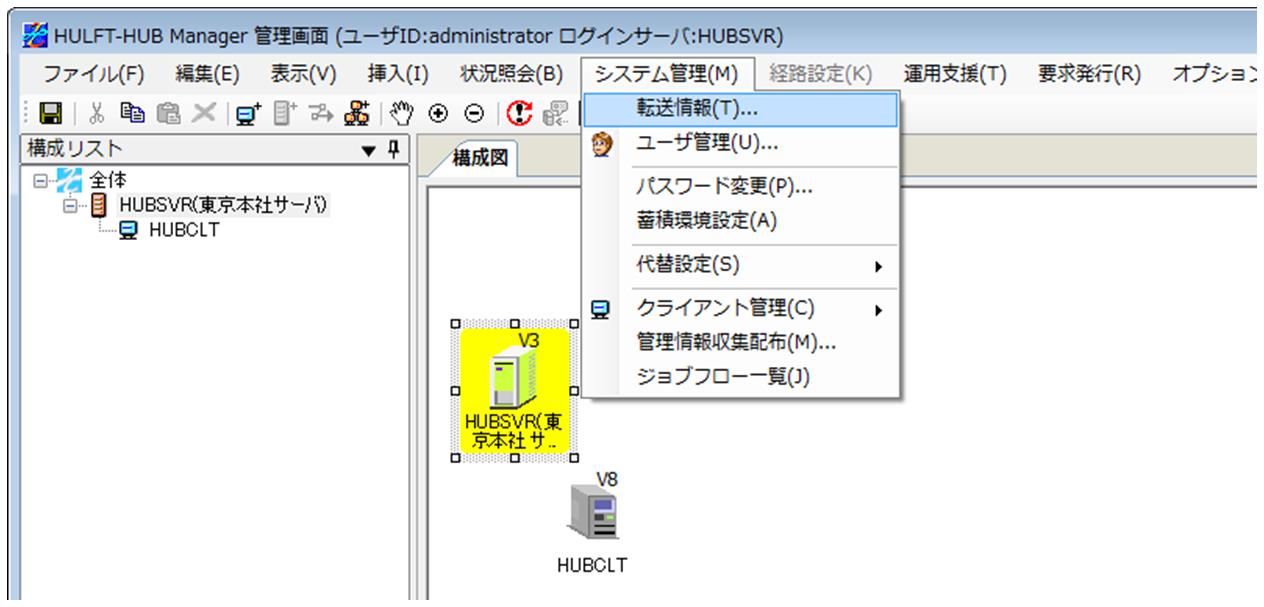Click the zoom in plus icon
The width and height of the screenshot is (1264, 607).
[x=436, y=113]
